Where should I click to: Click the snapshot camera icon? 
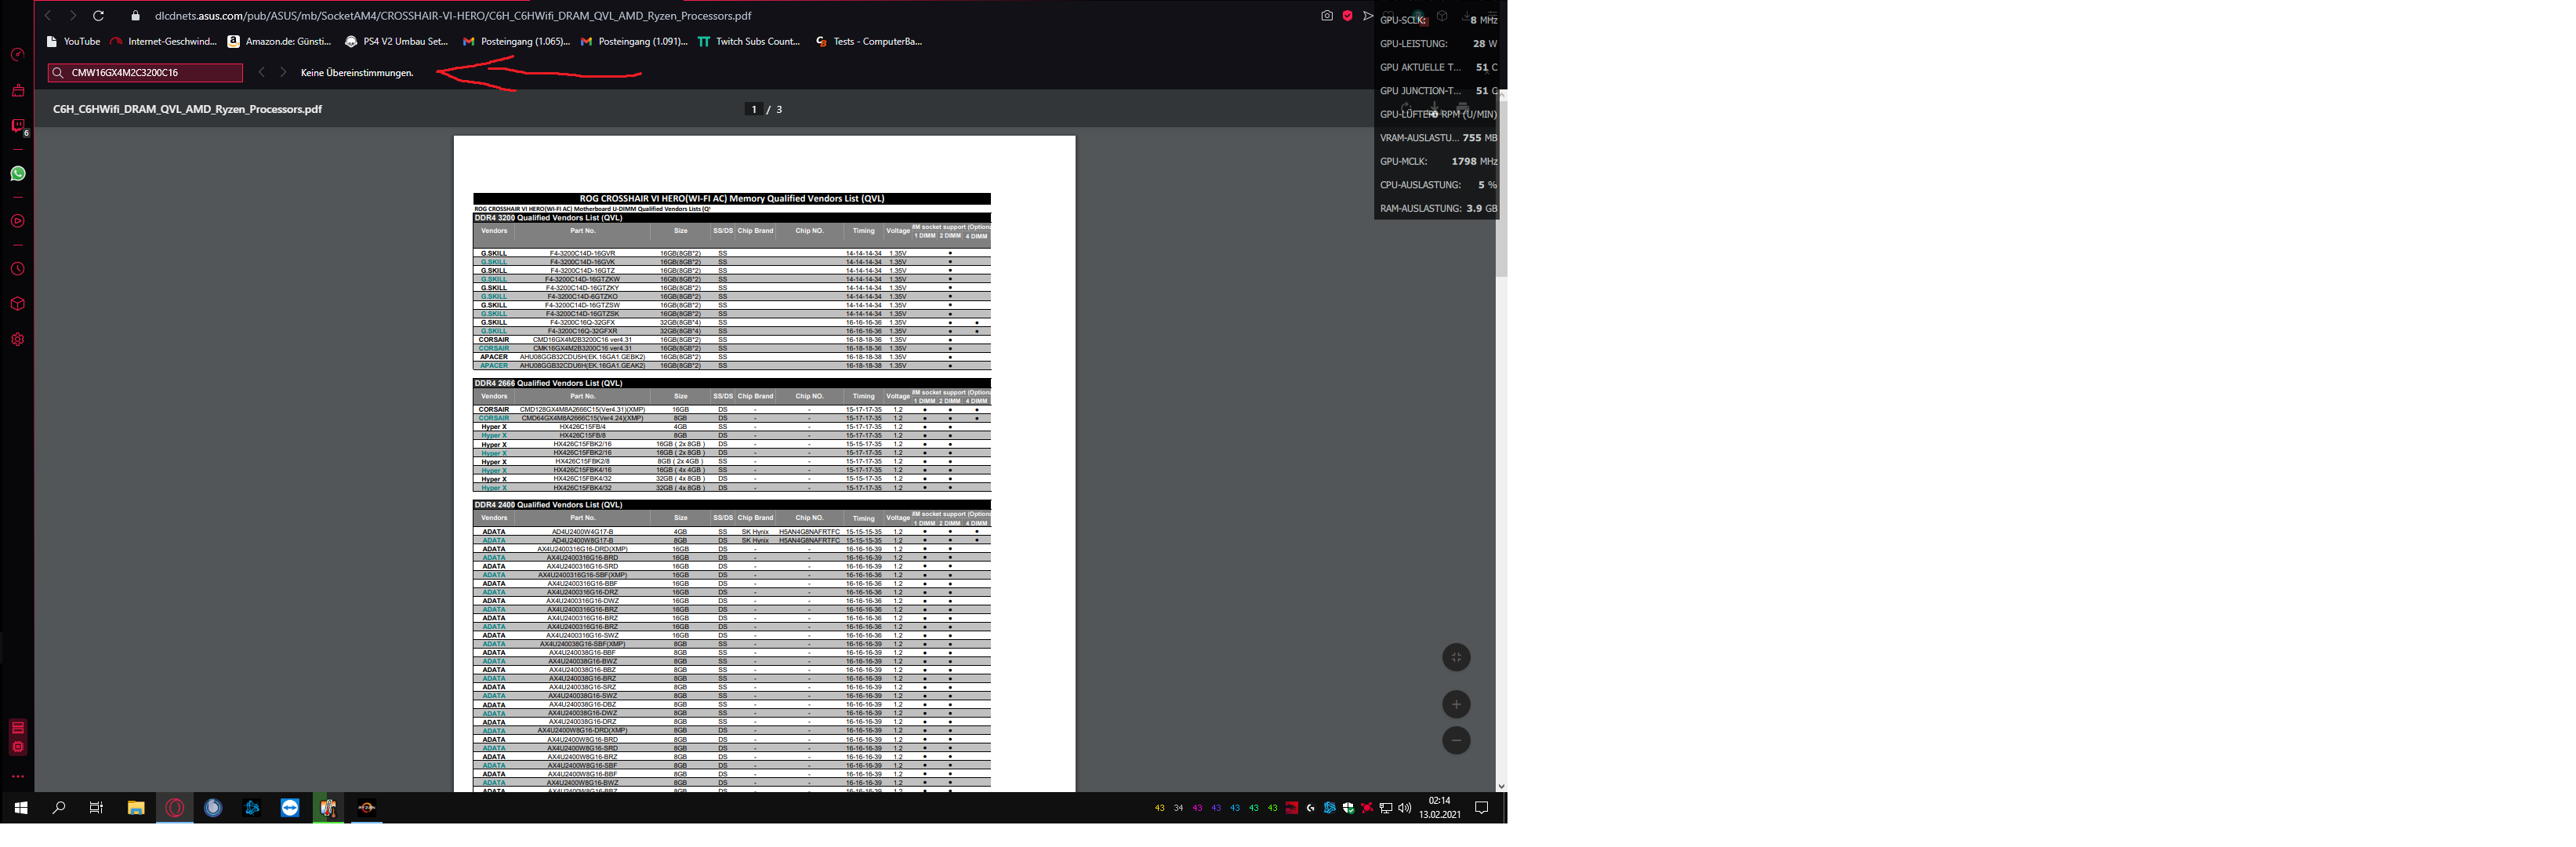click(x=1326, y=16)
